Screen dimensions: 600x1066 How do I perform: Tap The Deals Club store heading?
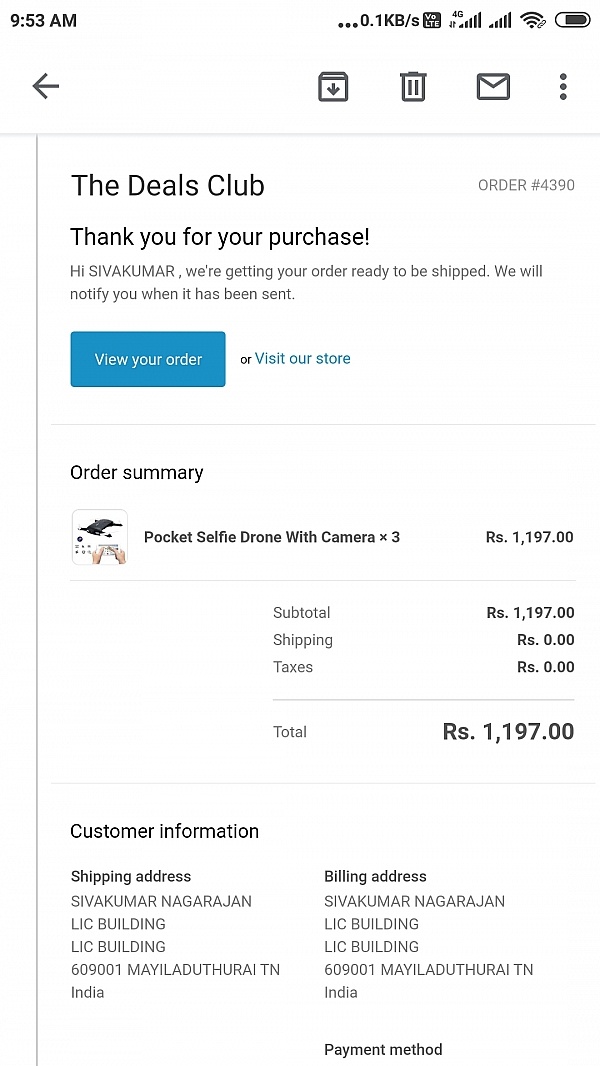tap(167, 185)
